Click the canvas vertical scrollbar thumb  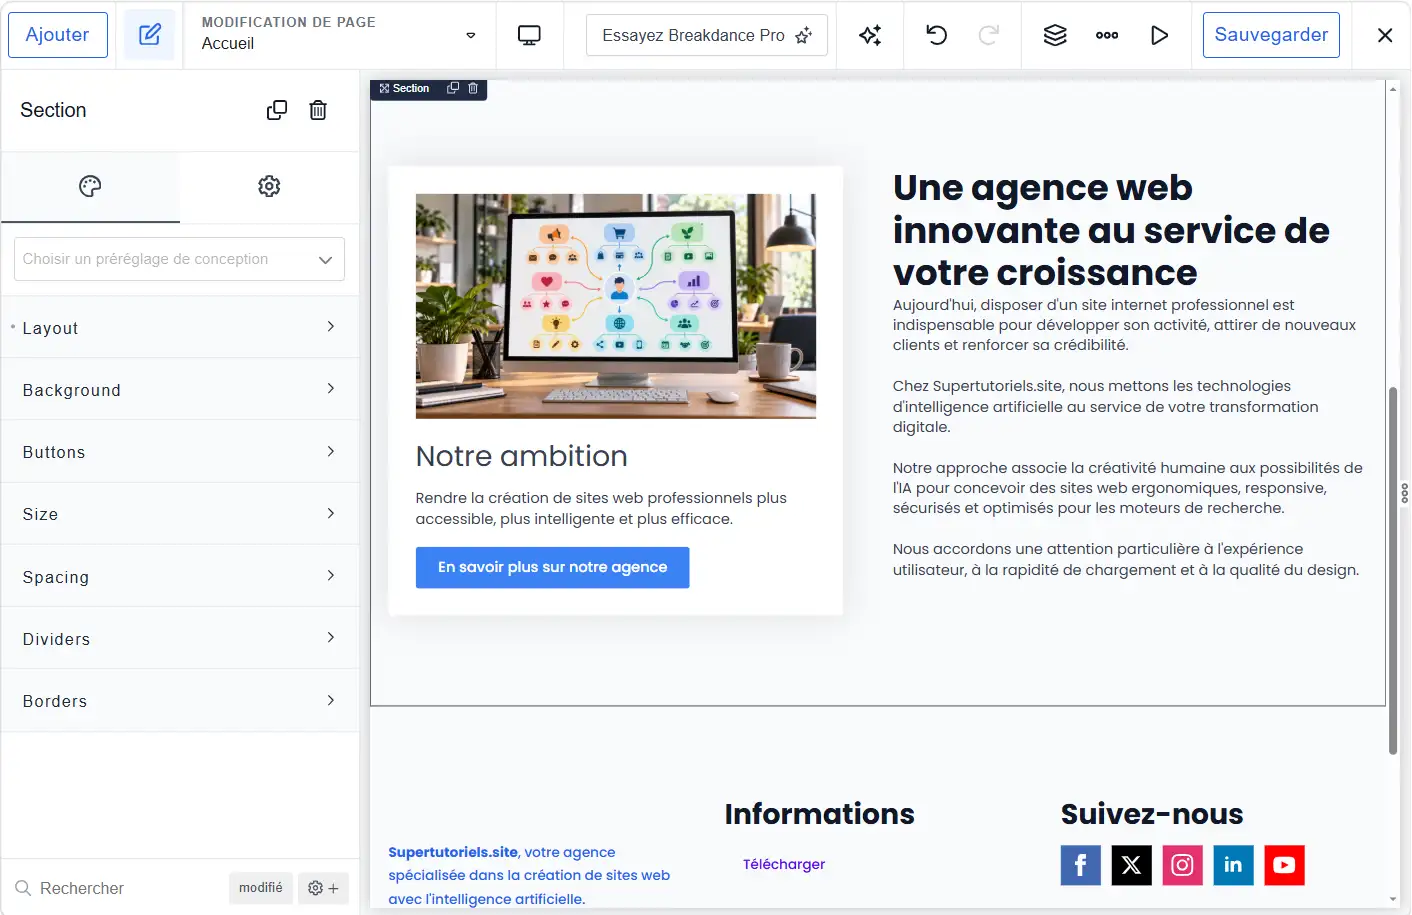point(1393,570)
